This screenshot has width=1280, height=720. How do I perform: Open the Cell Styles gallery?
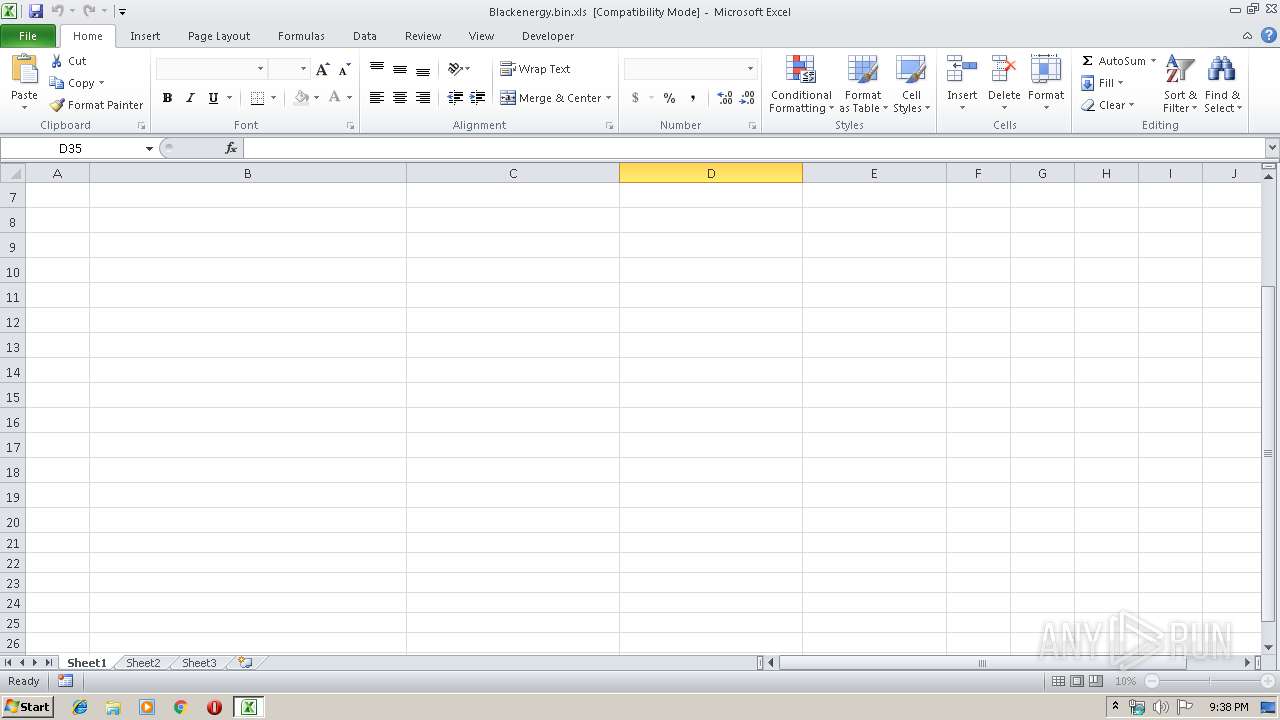pyautogui.click(x=911, y=84)
